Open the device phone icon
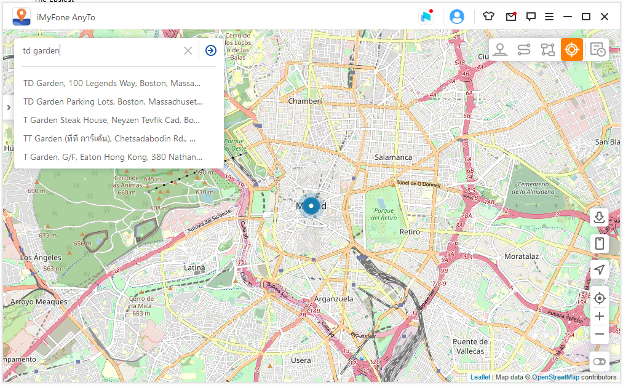624x386 pixels. point(599,244)
